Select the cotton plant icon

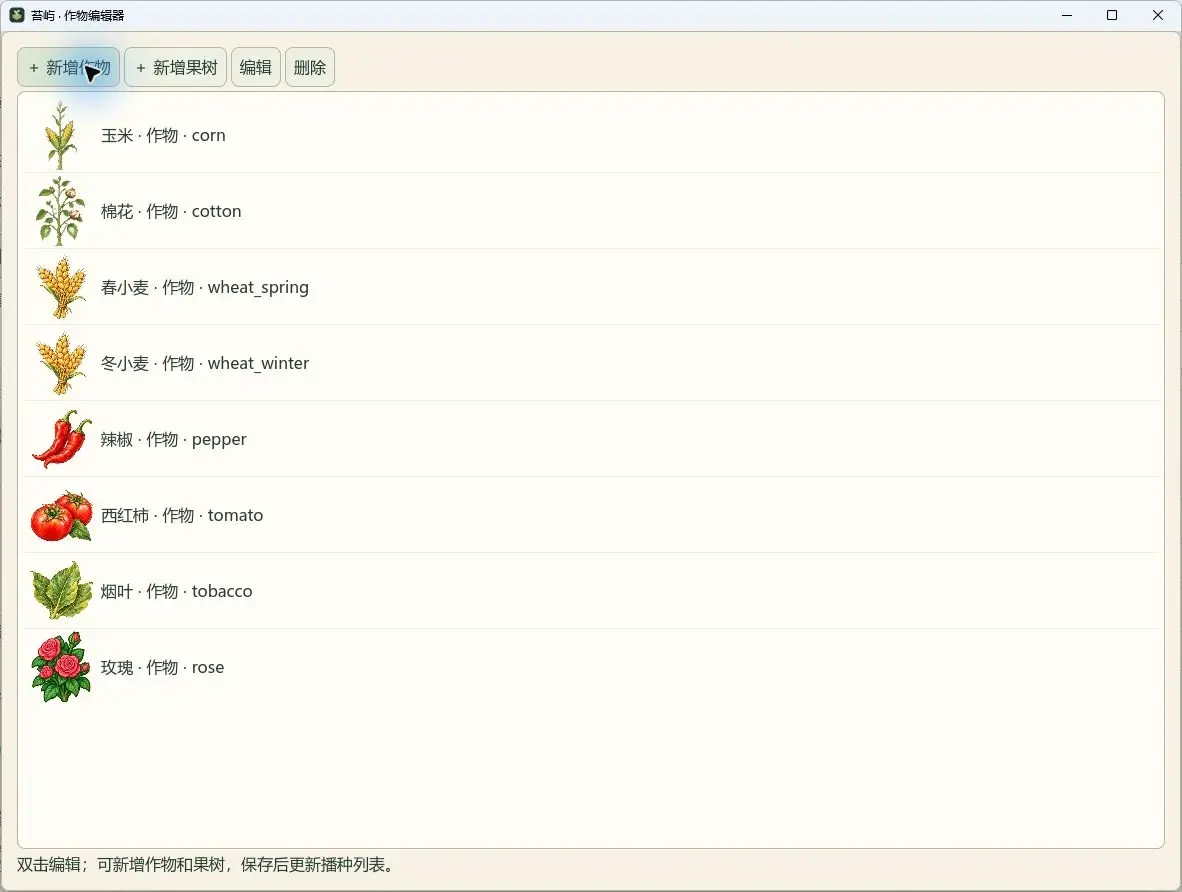(x=61, y=211)
